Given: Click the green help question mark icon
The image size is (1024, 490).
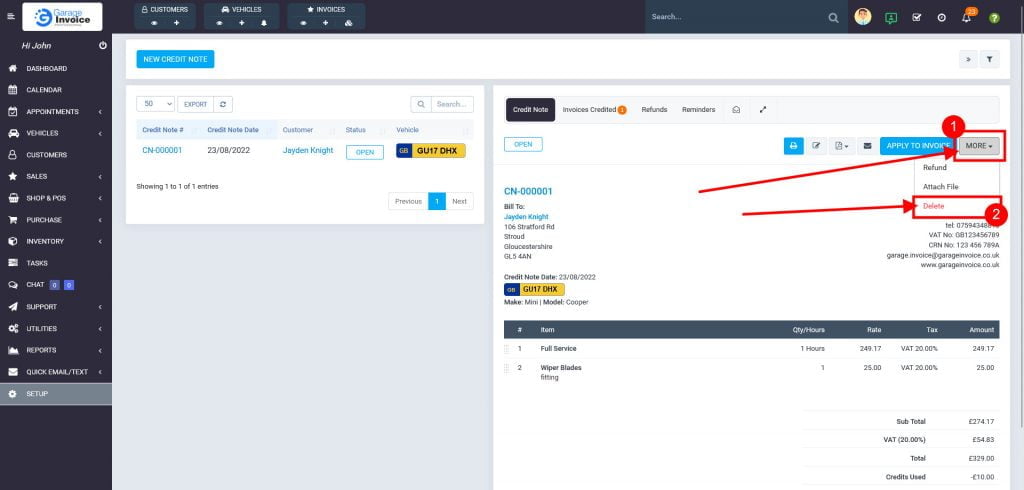Looking at the screenshot, I should click(994, 18).
